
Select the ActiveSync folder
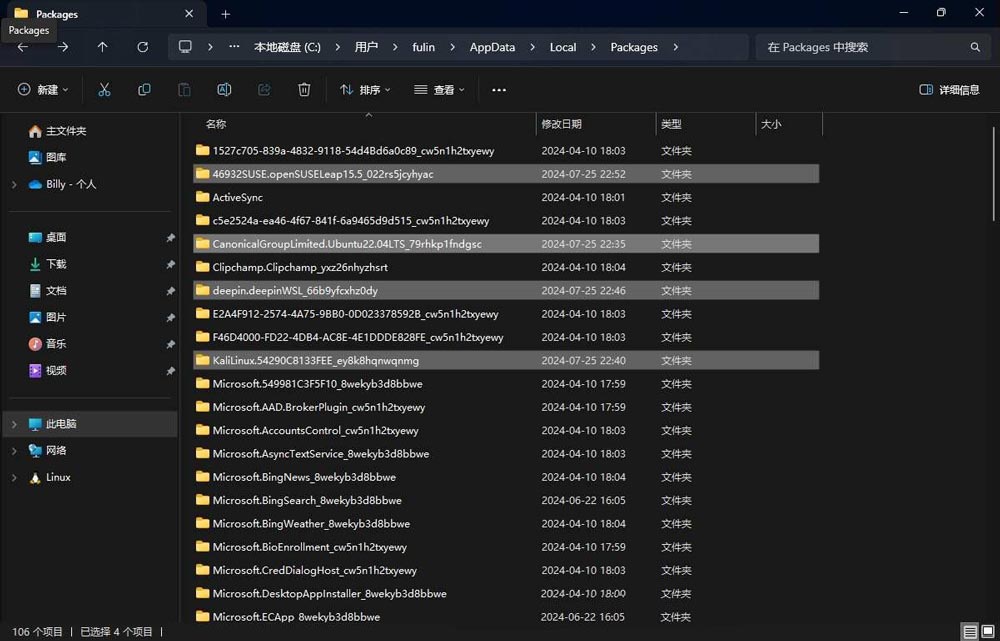pos(238,198)
